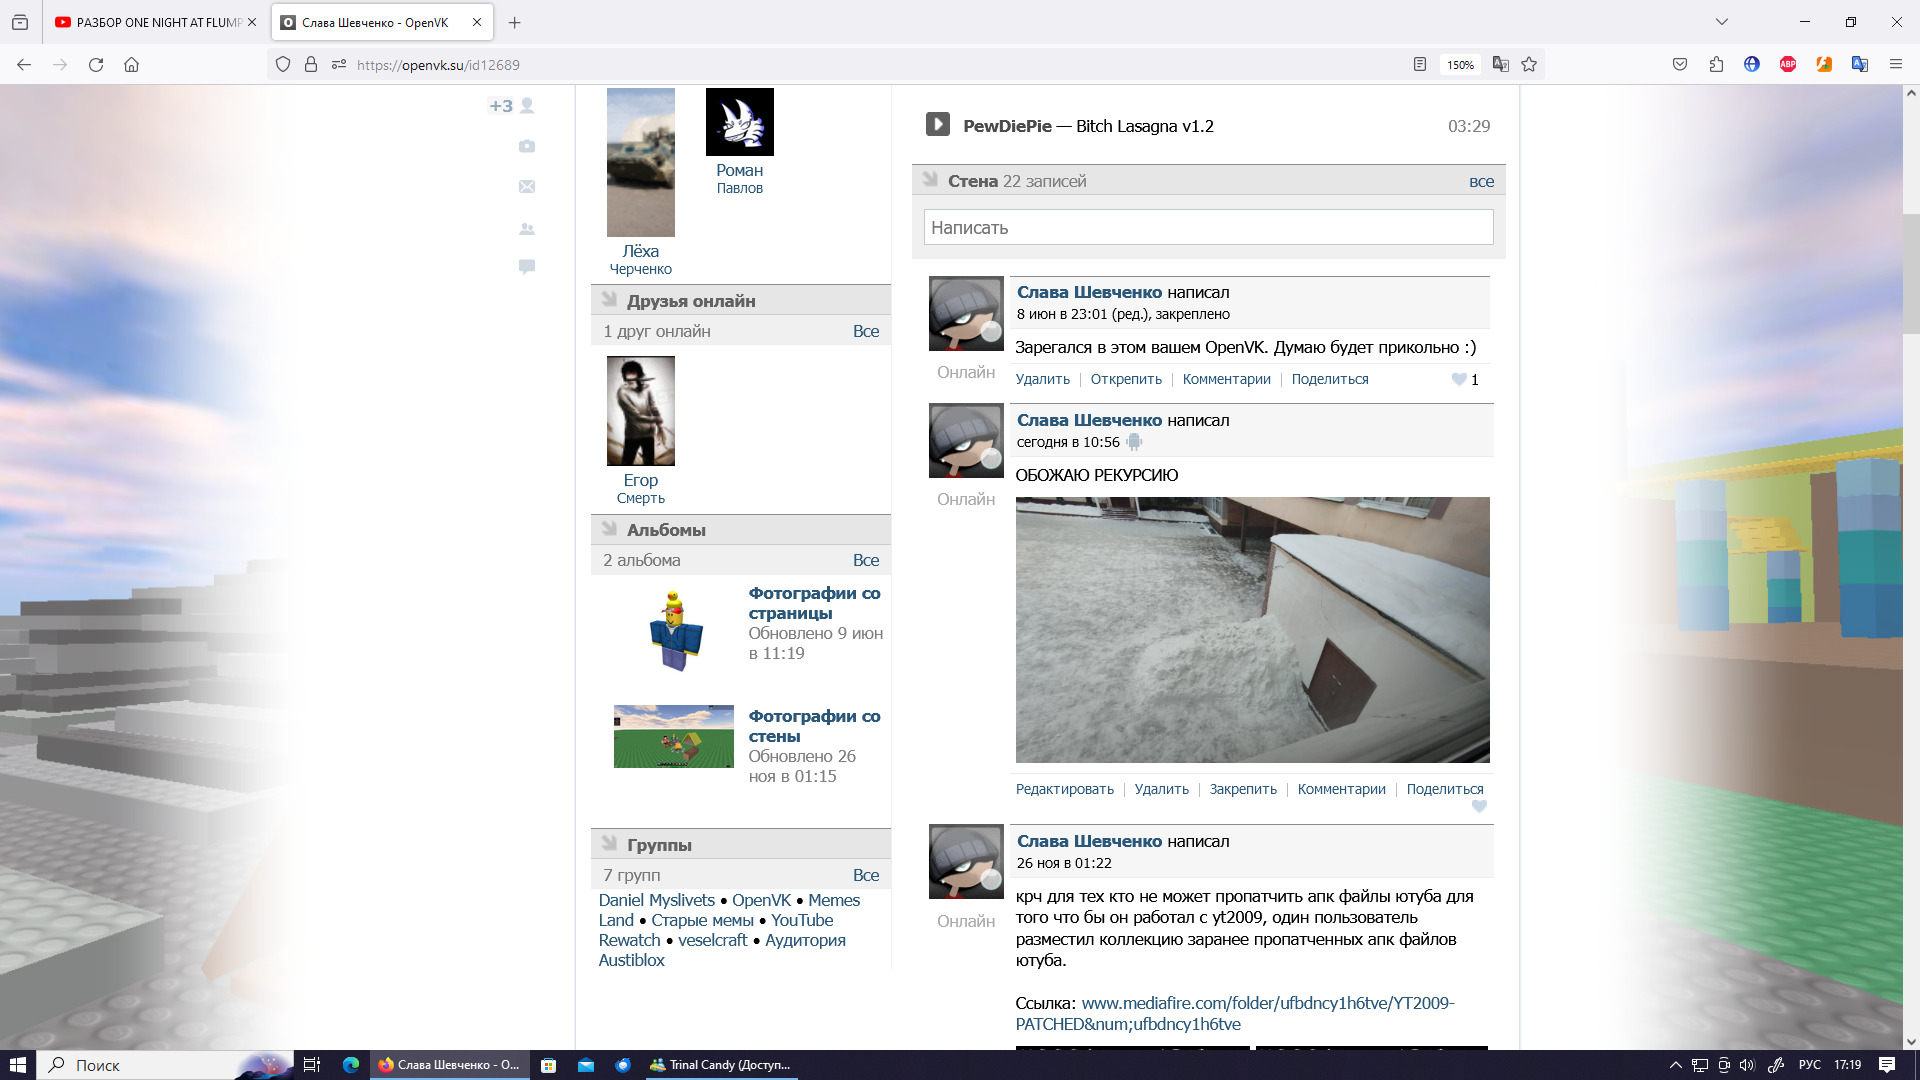Open the Adblock Plus extension icon
Screen dimensions: 1920x1080
(x=1787, y=65)
